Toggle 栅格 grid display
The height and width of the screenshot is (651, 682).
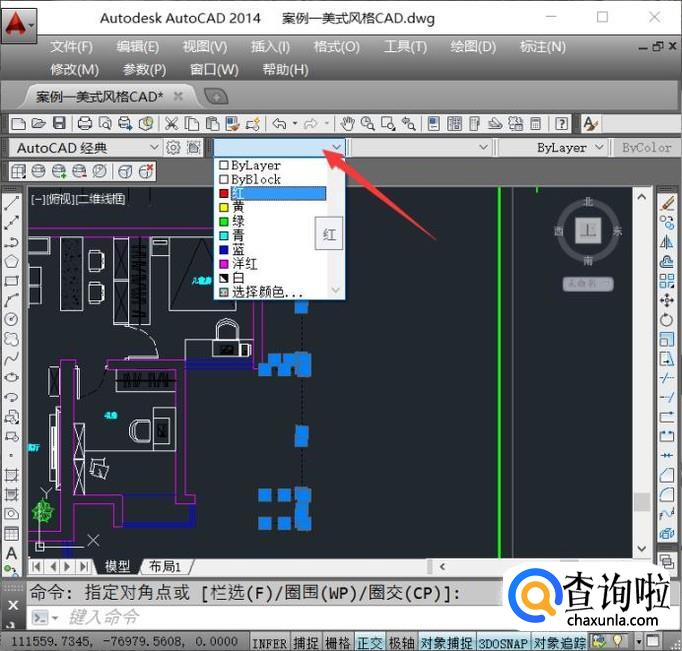tap(338, 643)
